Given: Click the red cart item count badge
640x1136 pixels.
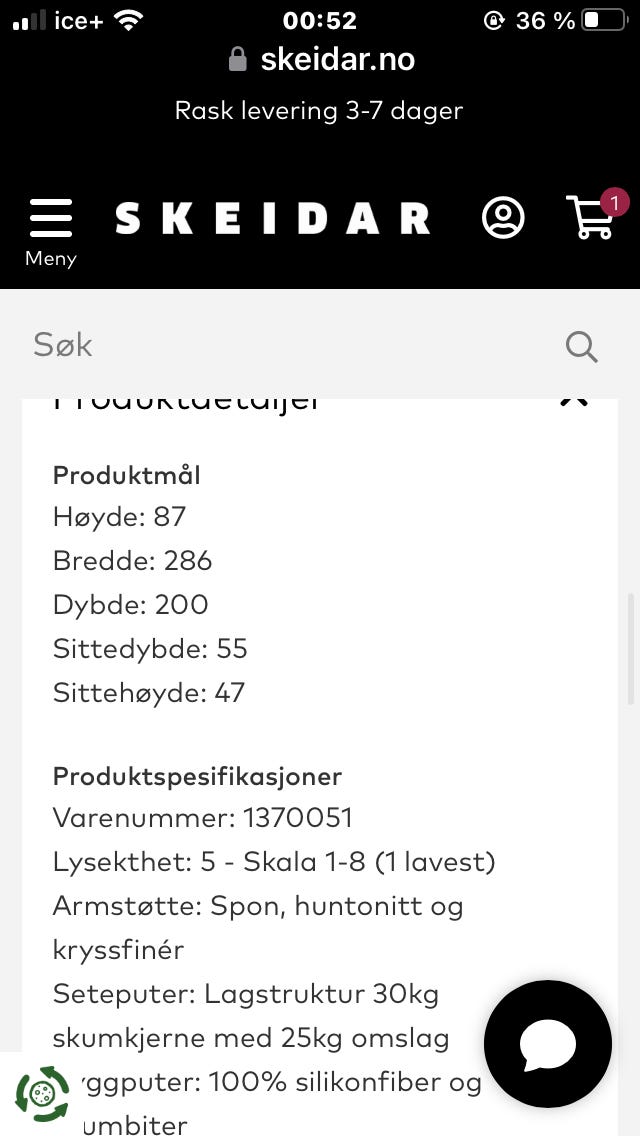Looking at the screenshot, I should 614,203.
